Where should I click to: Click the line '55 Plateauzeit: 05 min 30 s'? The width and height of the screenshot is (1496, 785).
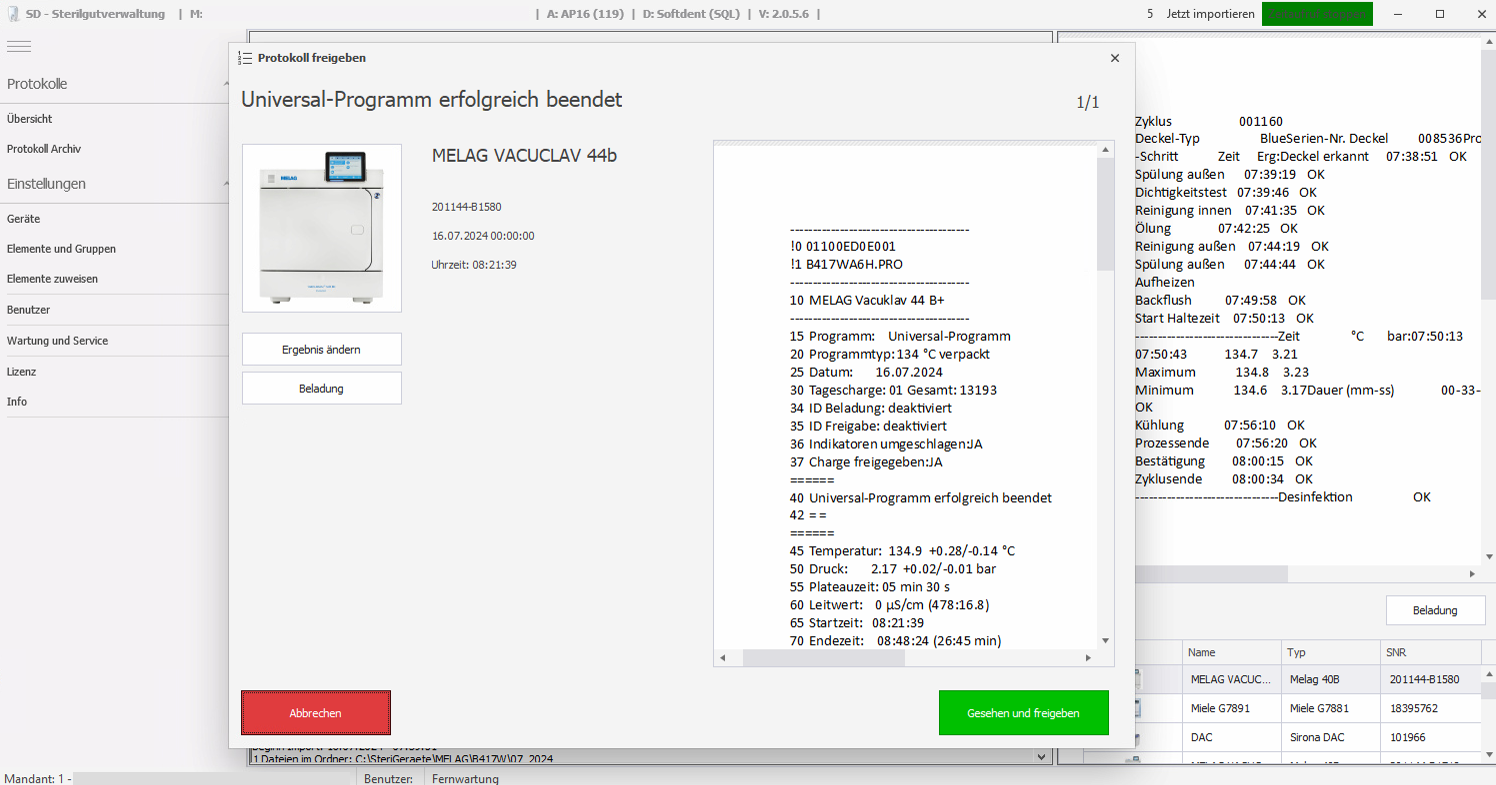point(870,587)
